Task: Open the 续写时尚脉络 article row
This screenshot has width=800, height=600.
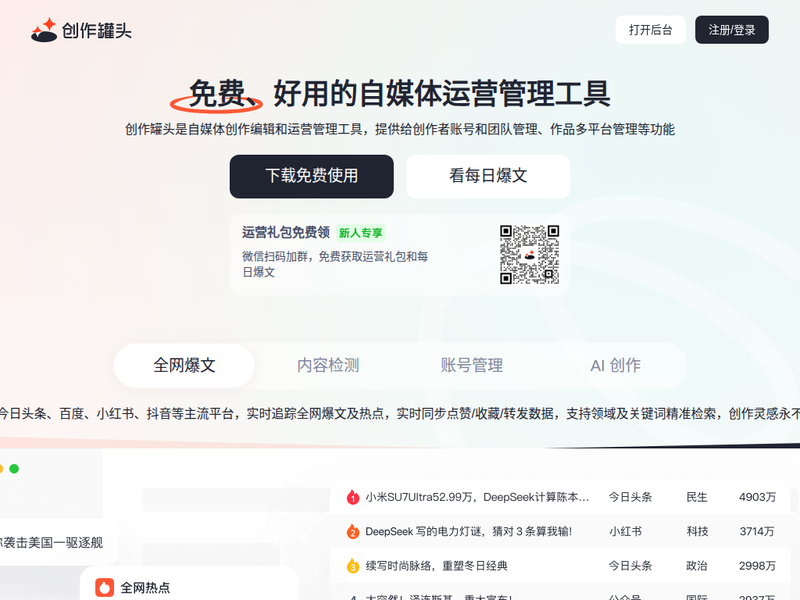Action: 560,566
